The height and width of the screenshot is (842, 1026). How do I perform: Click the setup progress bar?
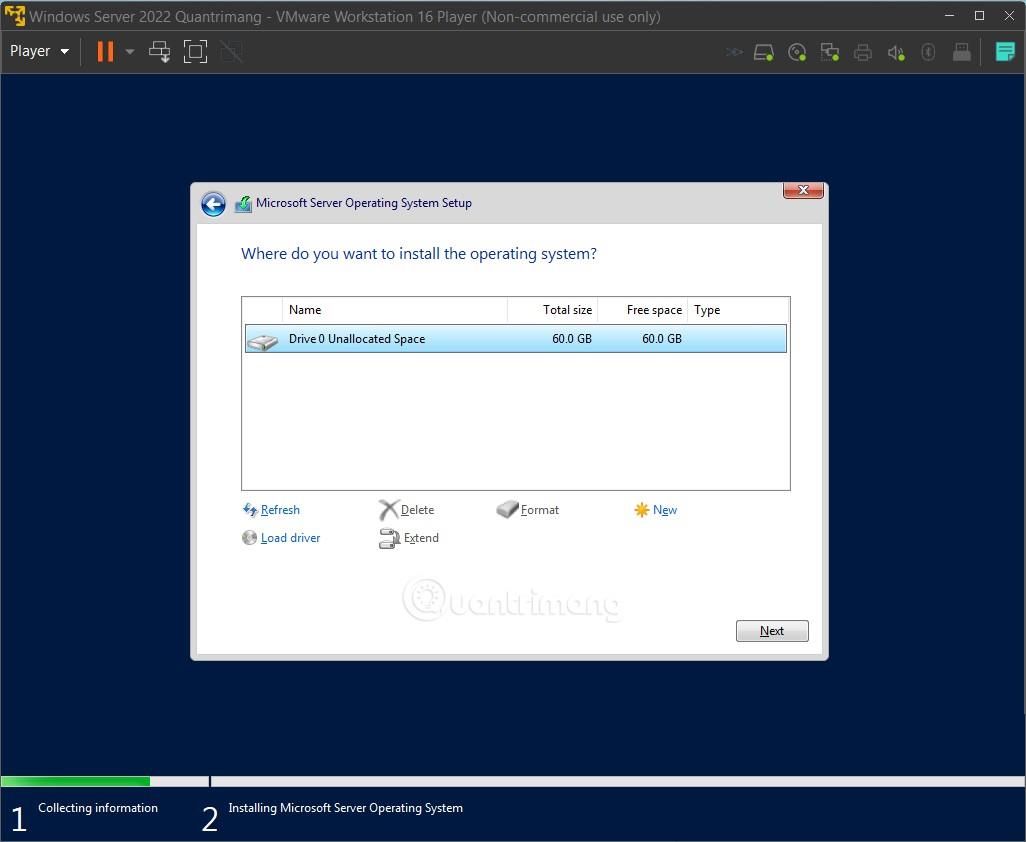point(512,781)
